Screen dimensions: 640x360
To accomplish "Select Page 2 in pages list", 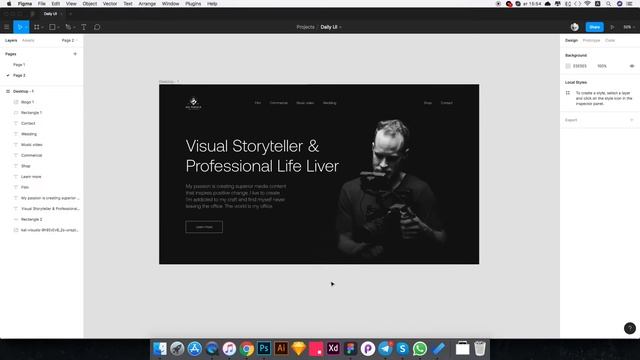I will tap(19, 76).
